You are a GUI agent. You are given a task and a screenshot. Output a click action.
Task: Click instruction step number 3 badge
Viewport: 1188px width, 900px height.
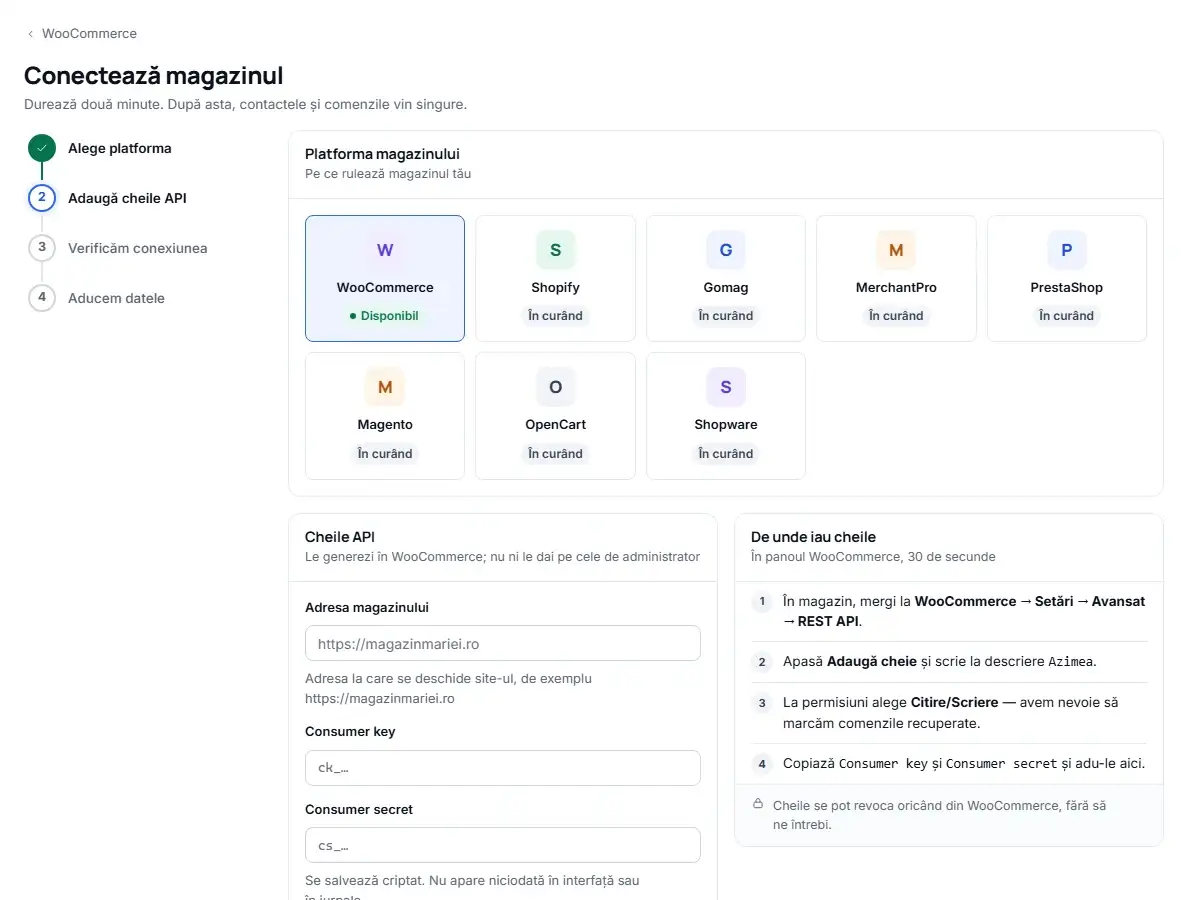tap(762, 703)
